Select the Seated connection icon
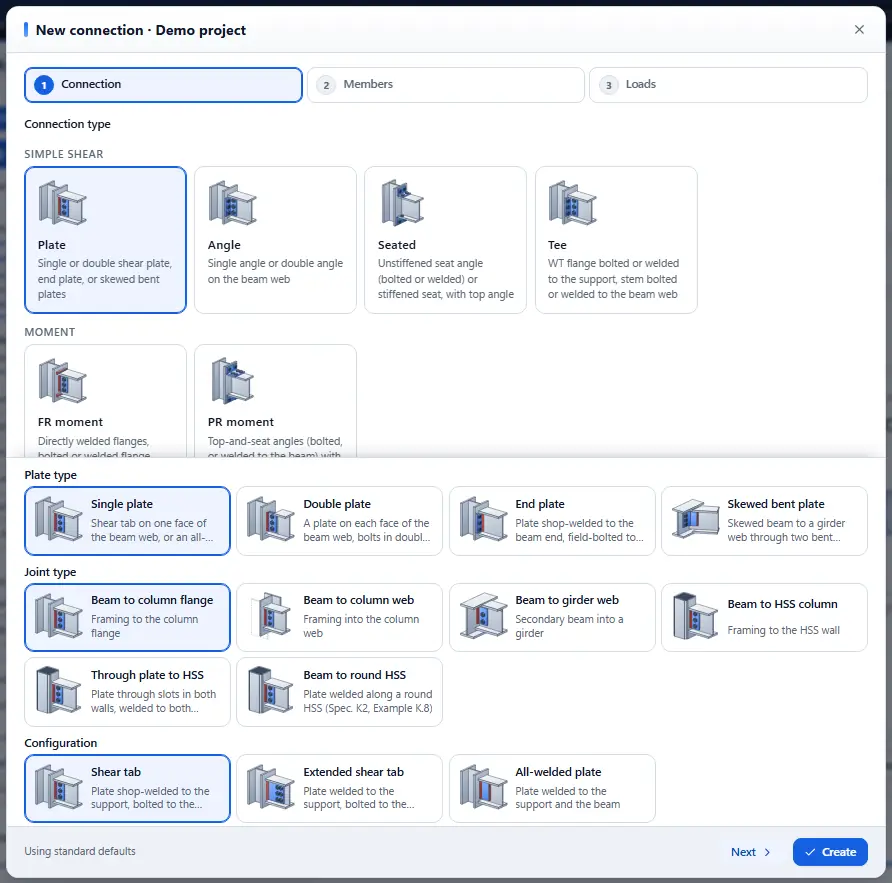 [x=402, y=203]
